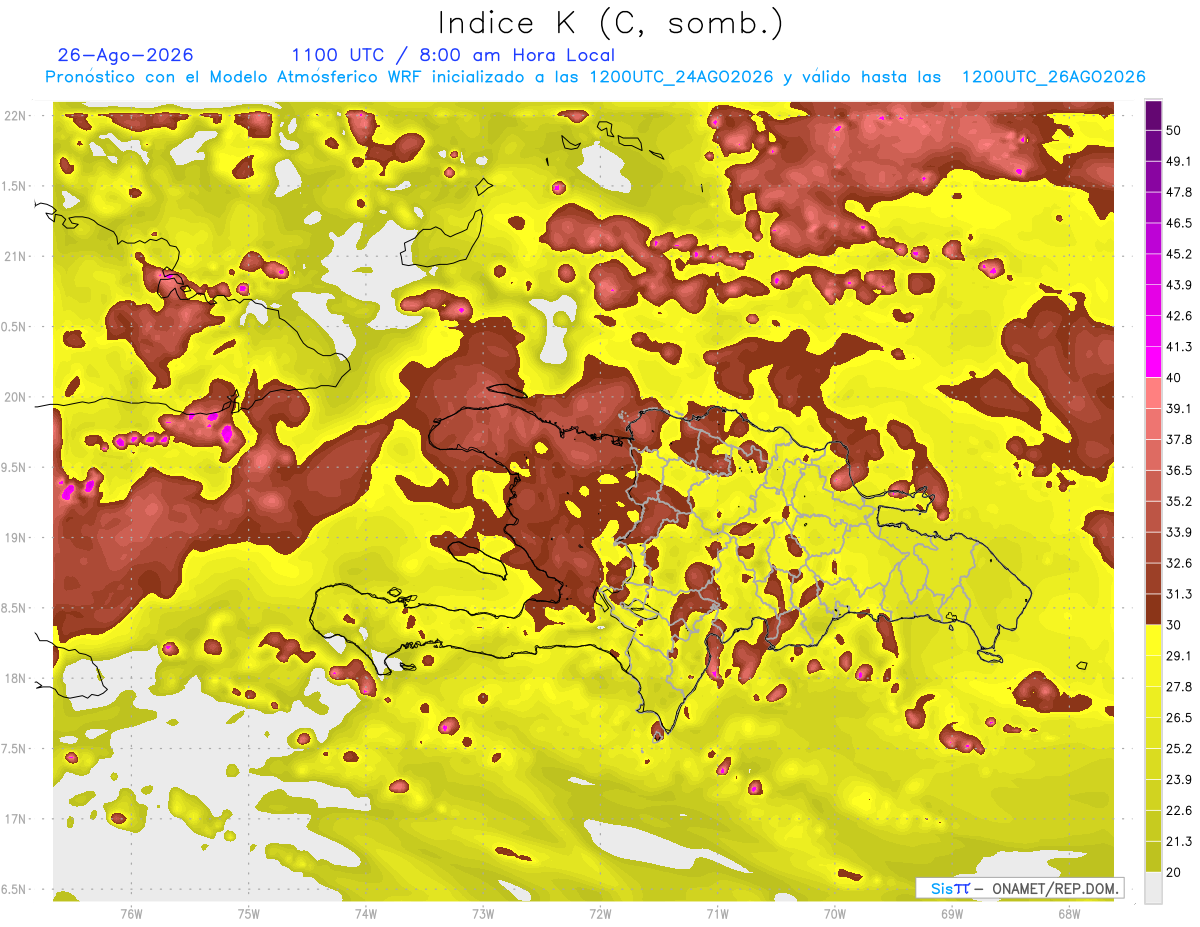Viewport: 1200px width, 927px height.
Task: Click the color scale value "40"
Action: (1174, 377)
